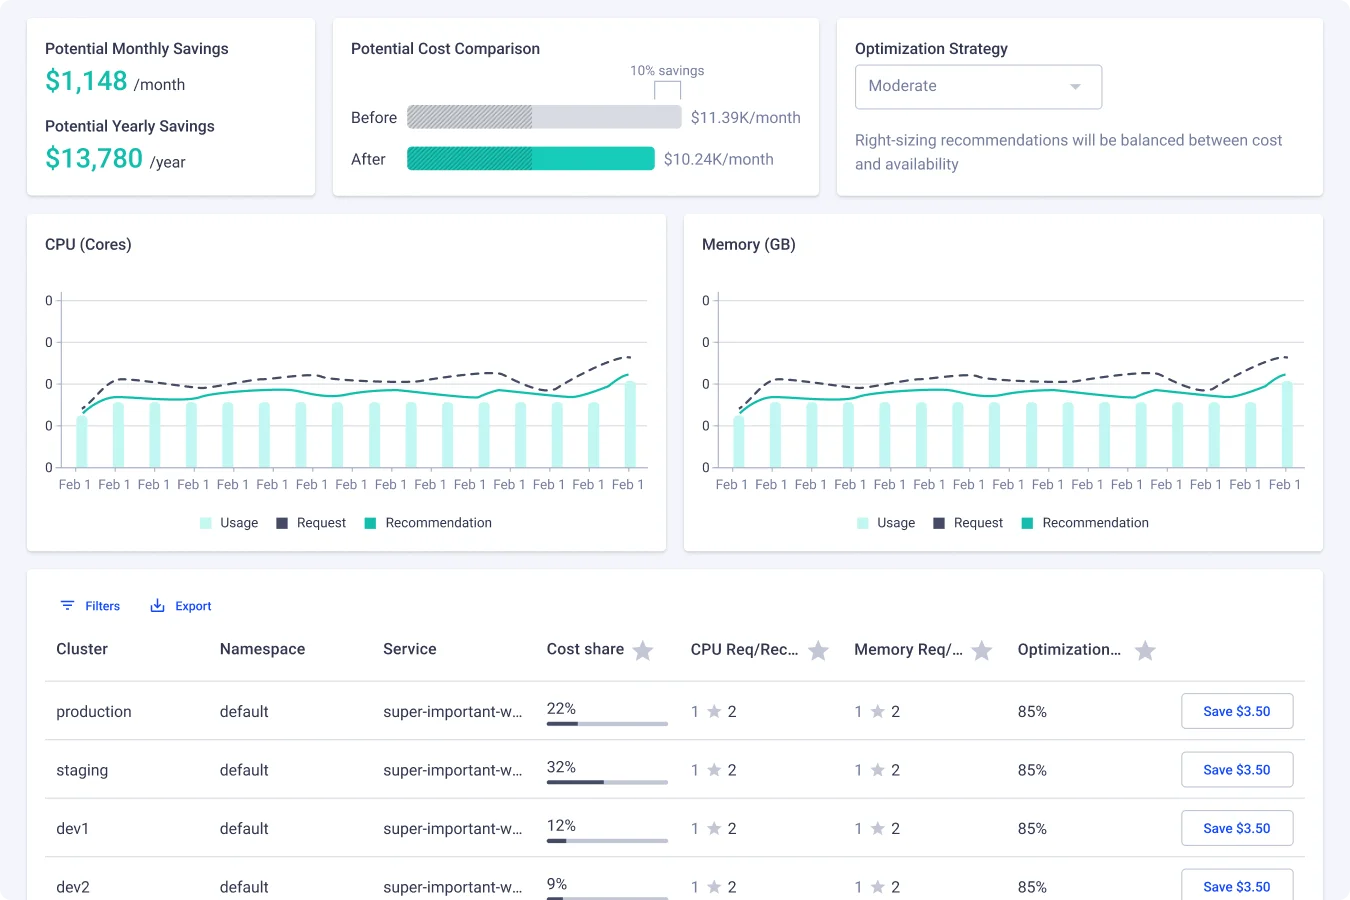1350x900 pixels.
Task: Click the Before cost bar
Action: [544, 117]
